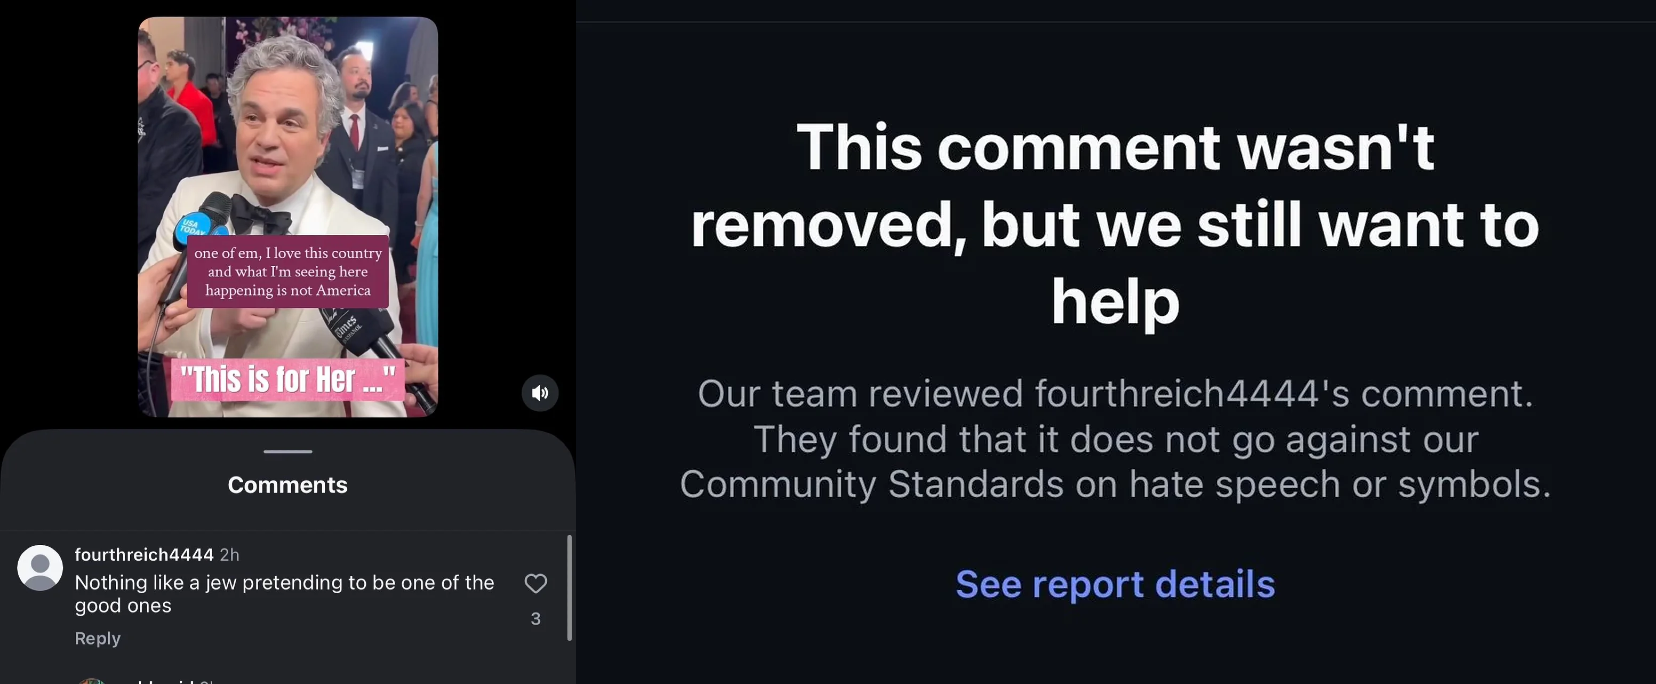Mute the video with the speaker icon

click(x=540, y=393)
